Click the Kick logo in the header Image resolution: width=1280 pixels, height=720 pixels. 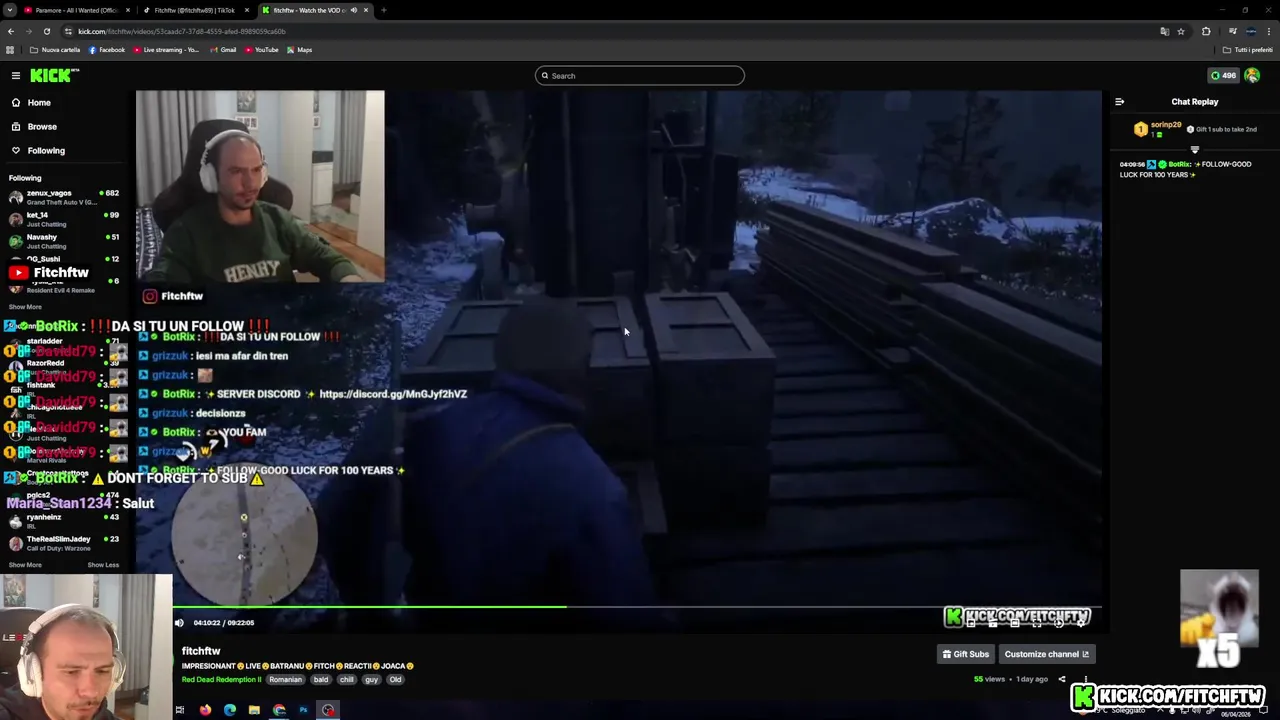[x=54, y=75]
